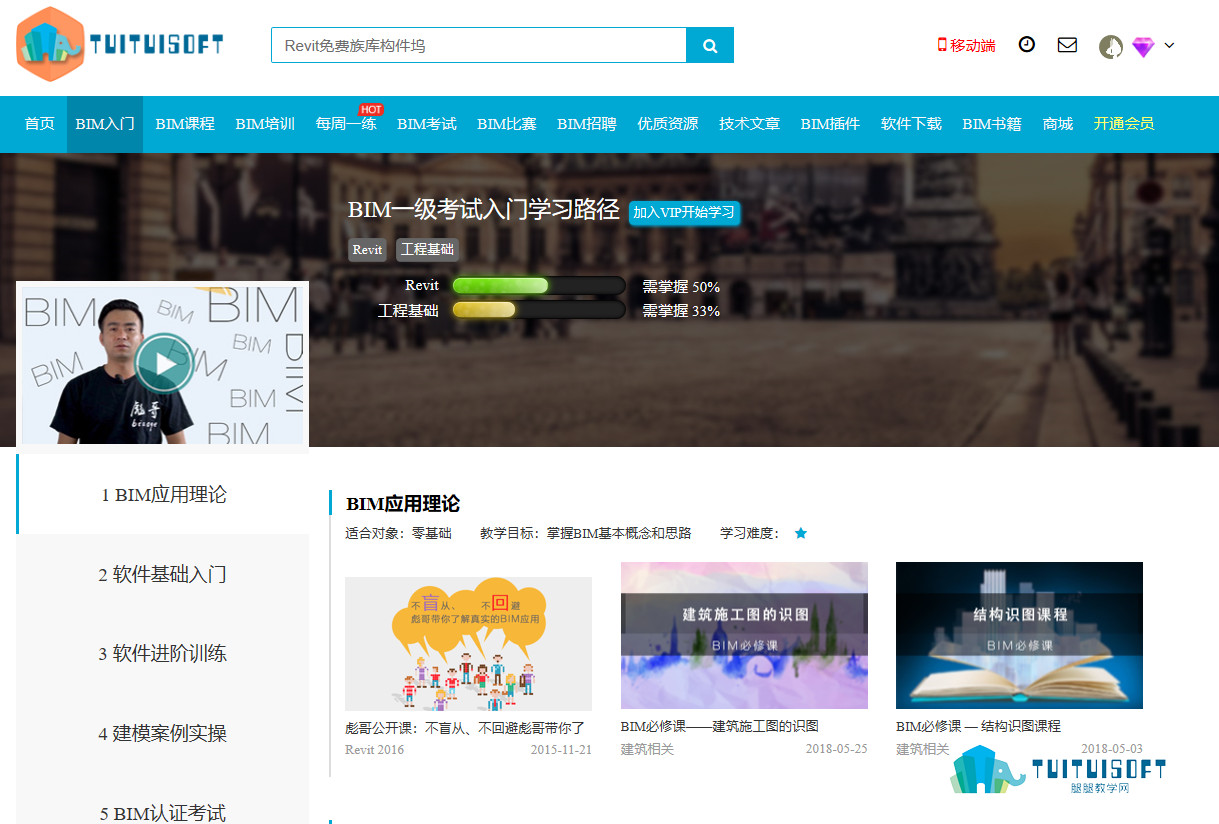Click 加入VIP开始学习 button

point(684,212)
